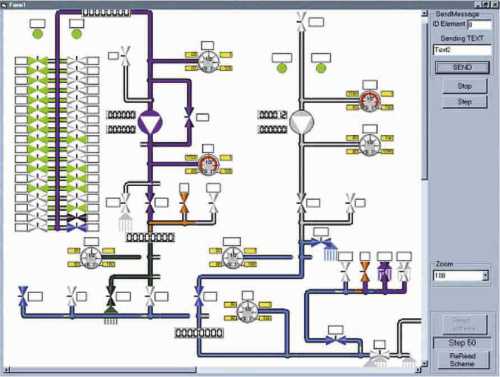Viewport: 500px width, 377px height.
Task: Click the vertical scrollbar up arrow
Action: [424, 14]
